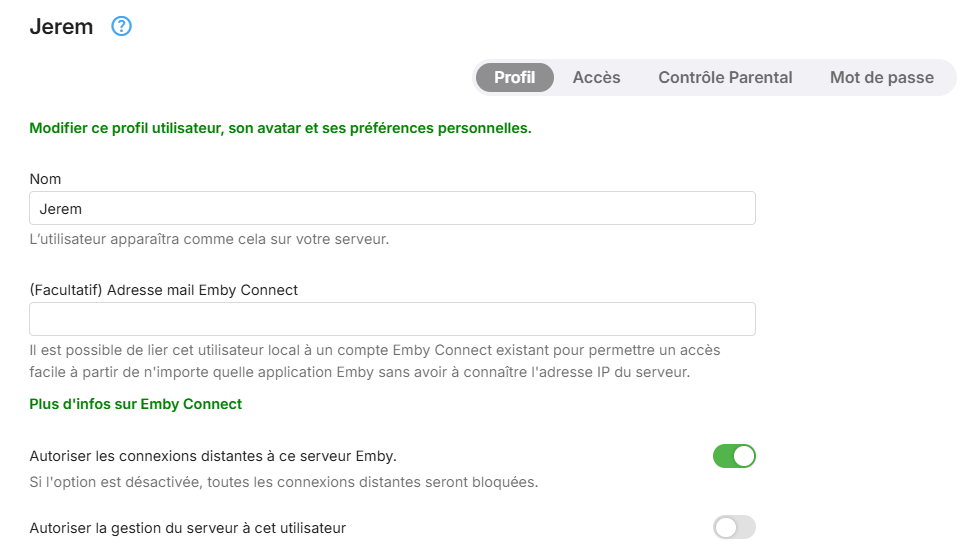Go to the Contrôle Parental tab
Viewport: 974px width, 554px height.
click(725, 78)
